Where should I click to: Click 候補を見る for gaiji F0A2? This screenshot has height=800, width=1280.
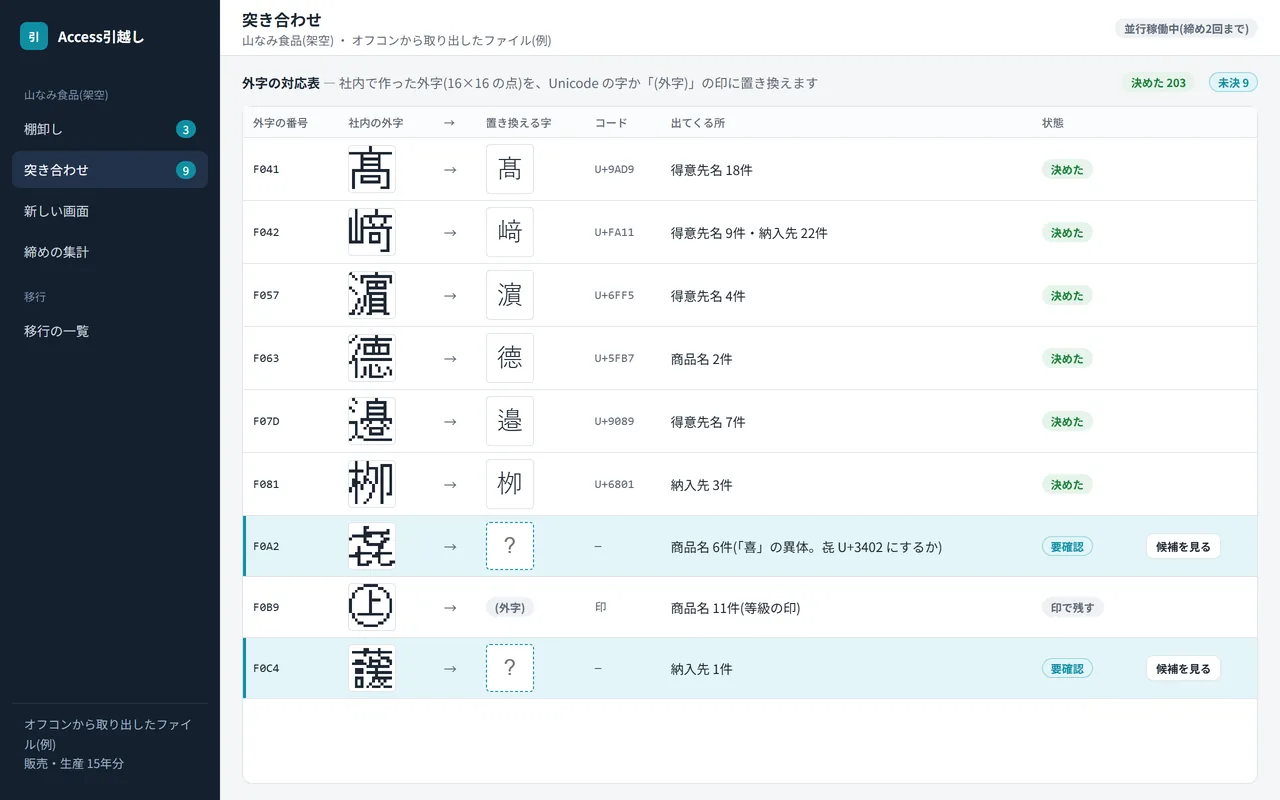click(1183, 547)
